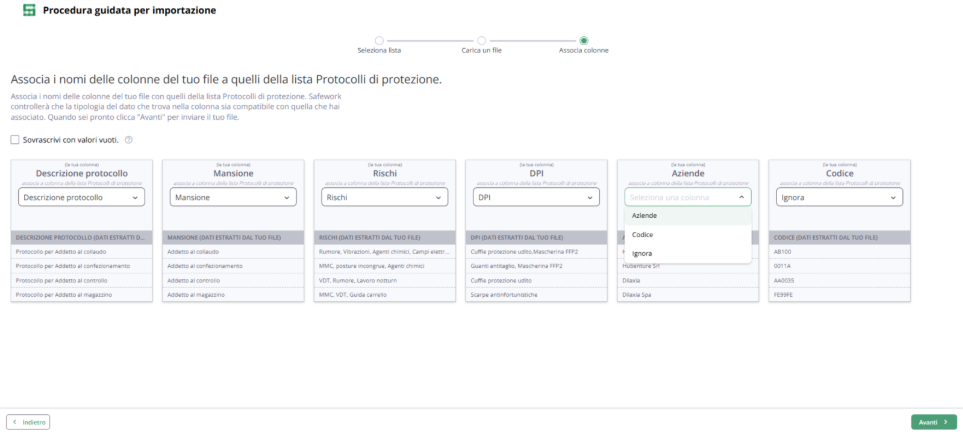The height and width of the screenshot is (432, 963).
Task: Click the MANSIONE data header row
Action: [233, 237]
